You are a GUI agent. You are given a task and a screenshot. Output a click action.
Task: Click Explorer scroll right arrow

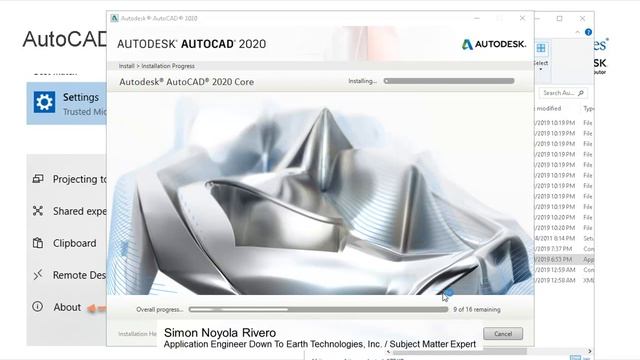[x=590, y=351]
